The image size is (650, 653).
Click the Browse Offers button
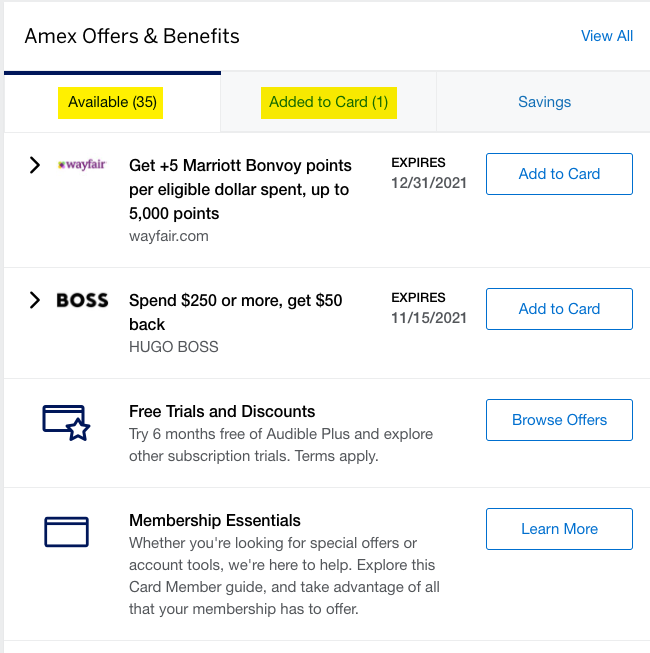559,420
